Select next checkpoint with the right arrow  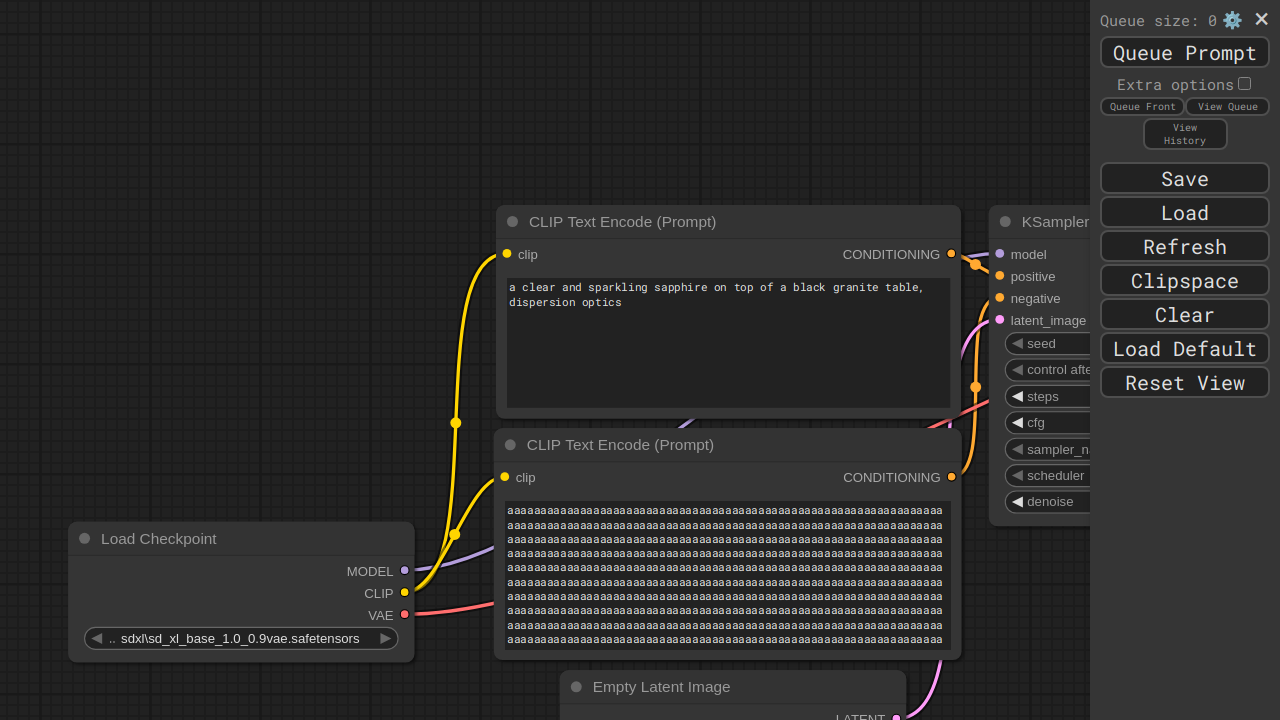coord(386,639)
